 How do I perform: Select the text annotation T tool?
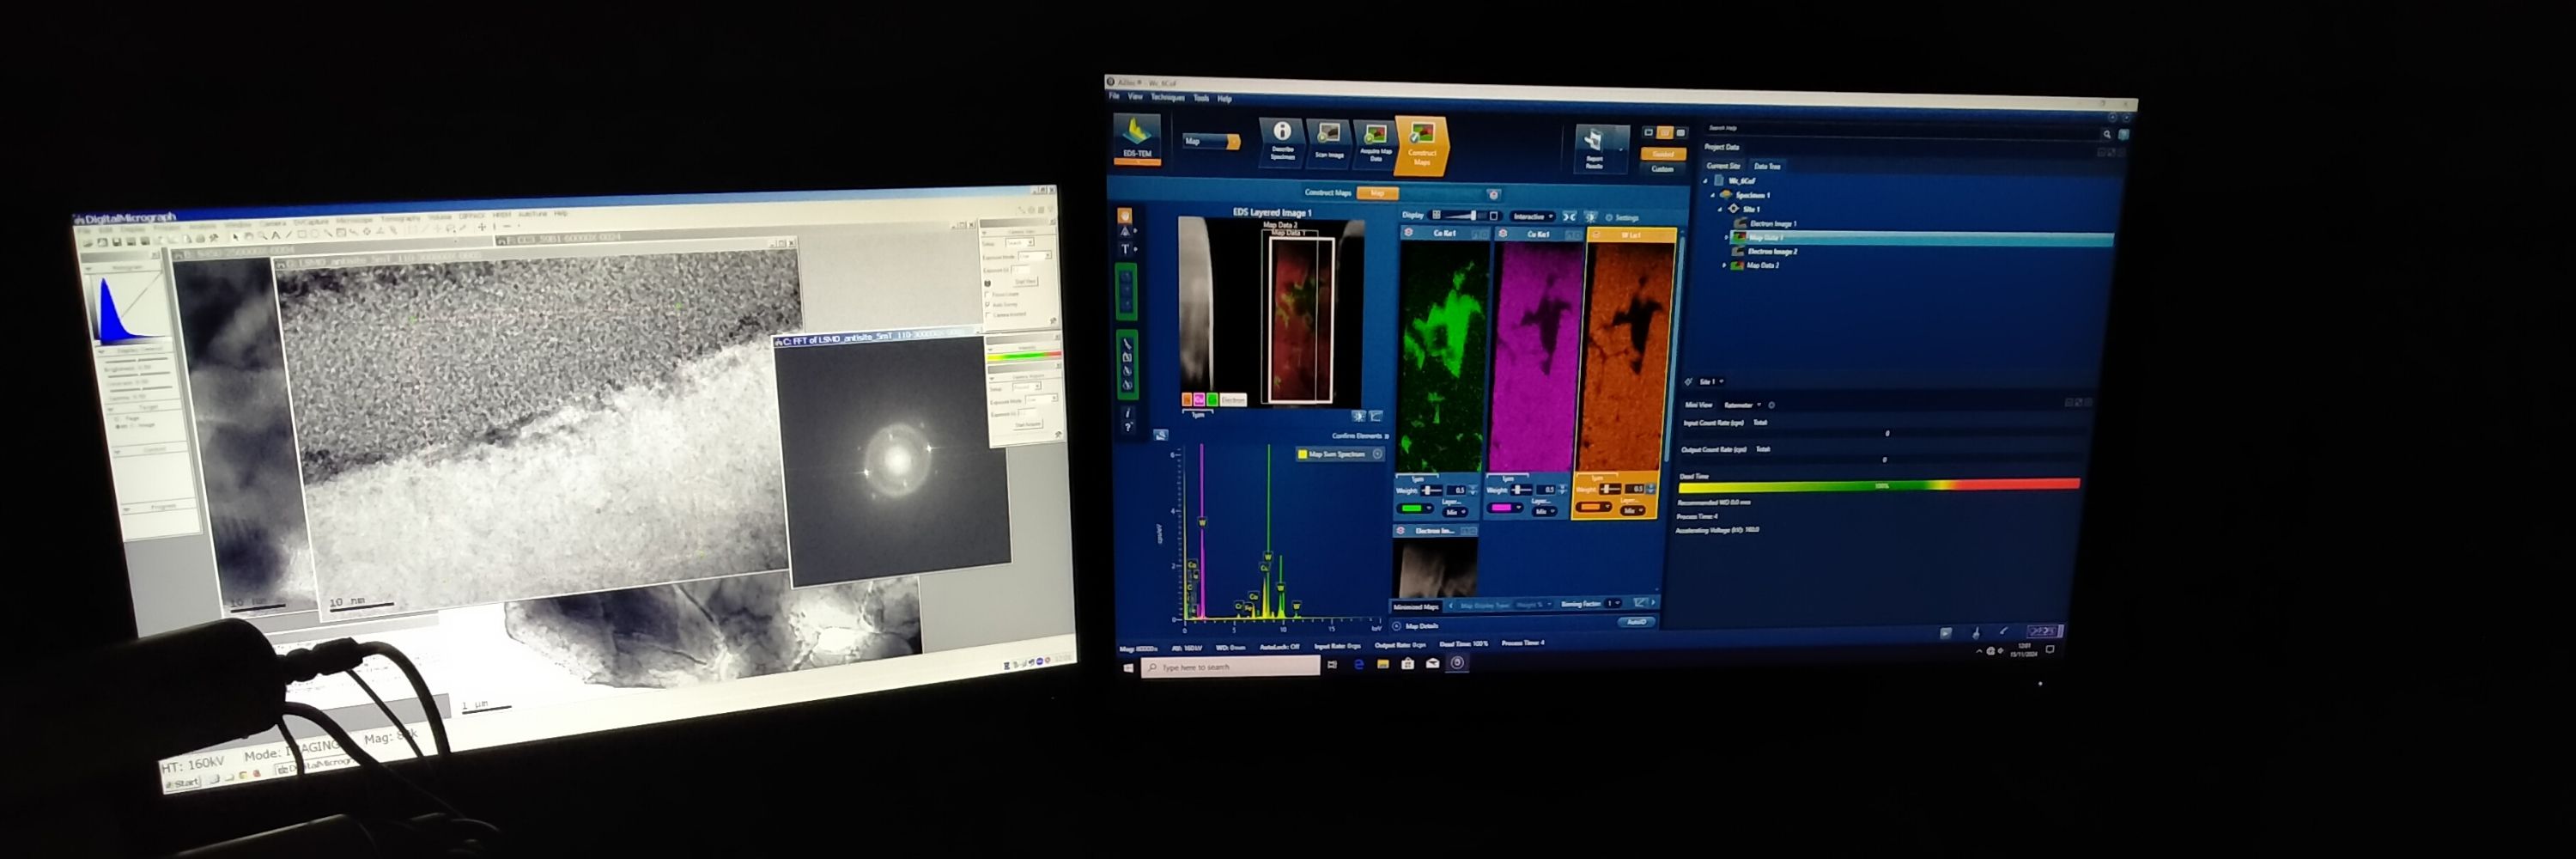click(1125, 249)
